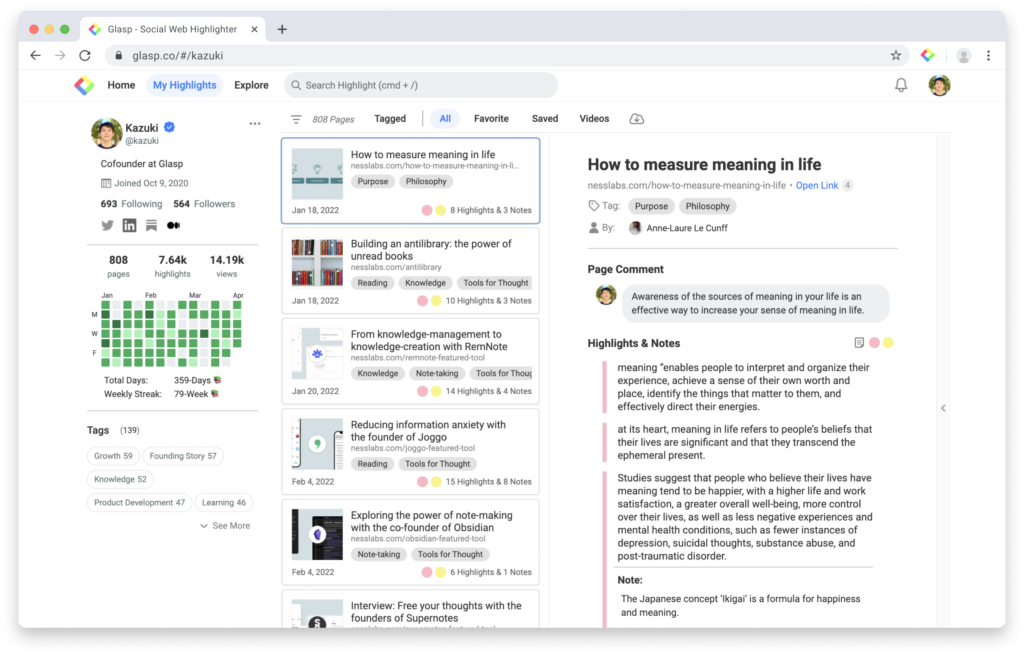The image size is (1024, 654).
Task: Select the Founding Story 57 tag
Action: 183,456
